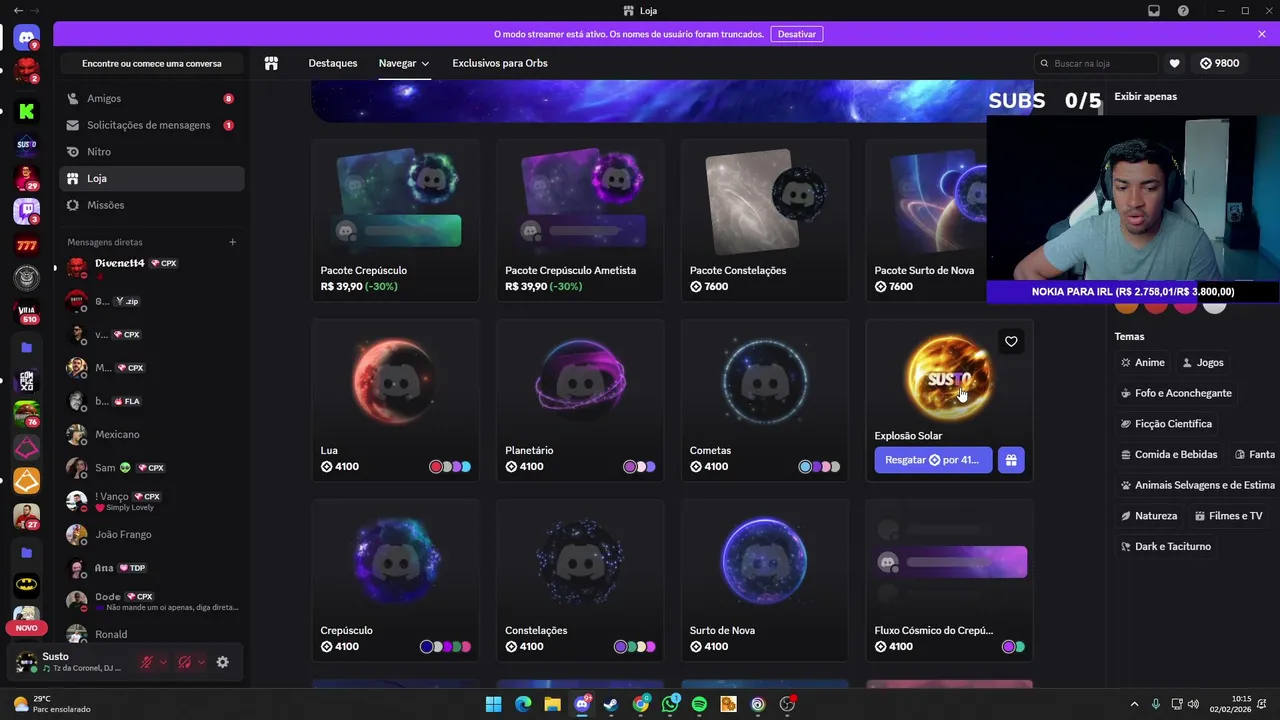Open the Discord help icon in title bar
1280x720 pixels.
point(1183,11)
